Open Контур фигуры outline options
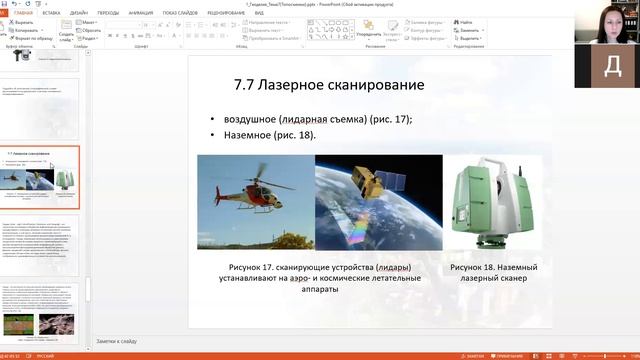This screenshot has width=640, height=360. coord(423,30)
